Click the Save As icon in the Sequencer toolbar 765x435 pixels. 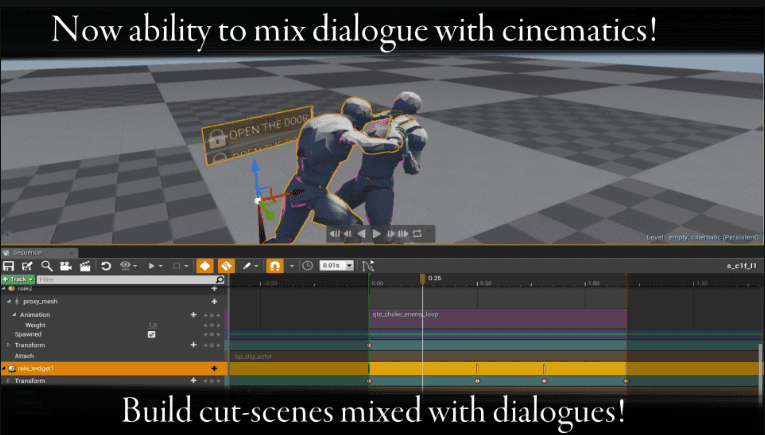click(x=27, y=266)
